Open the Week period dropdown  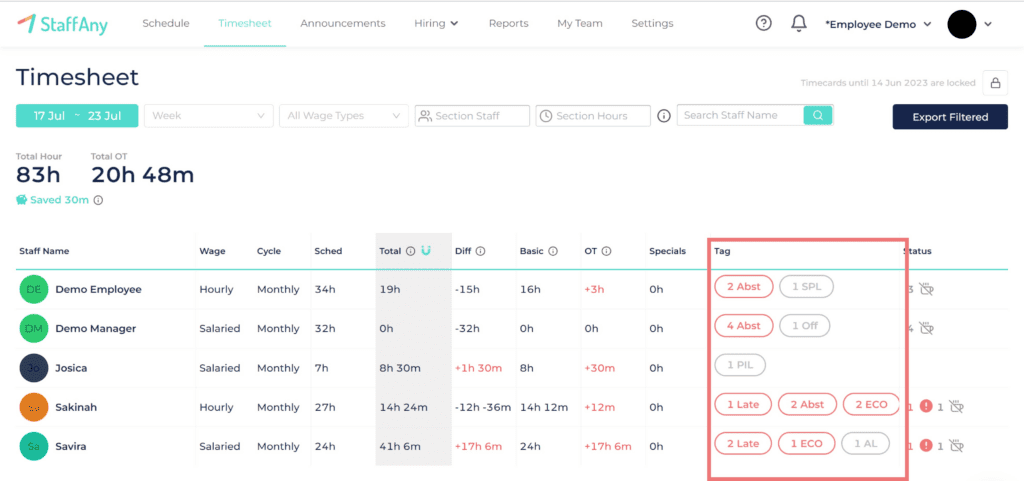pos(209,116)
